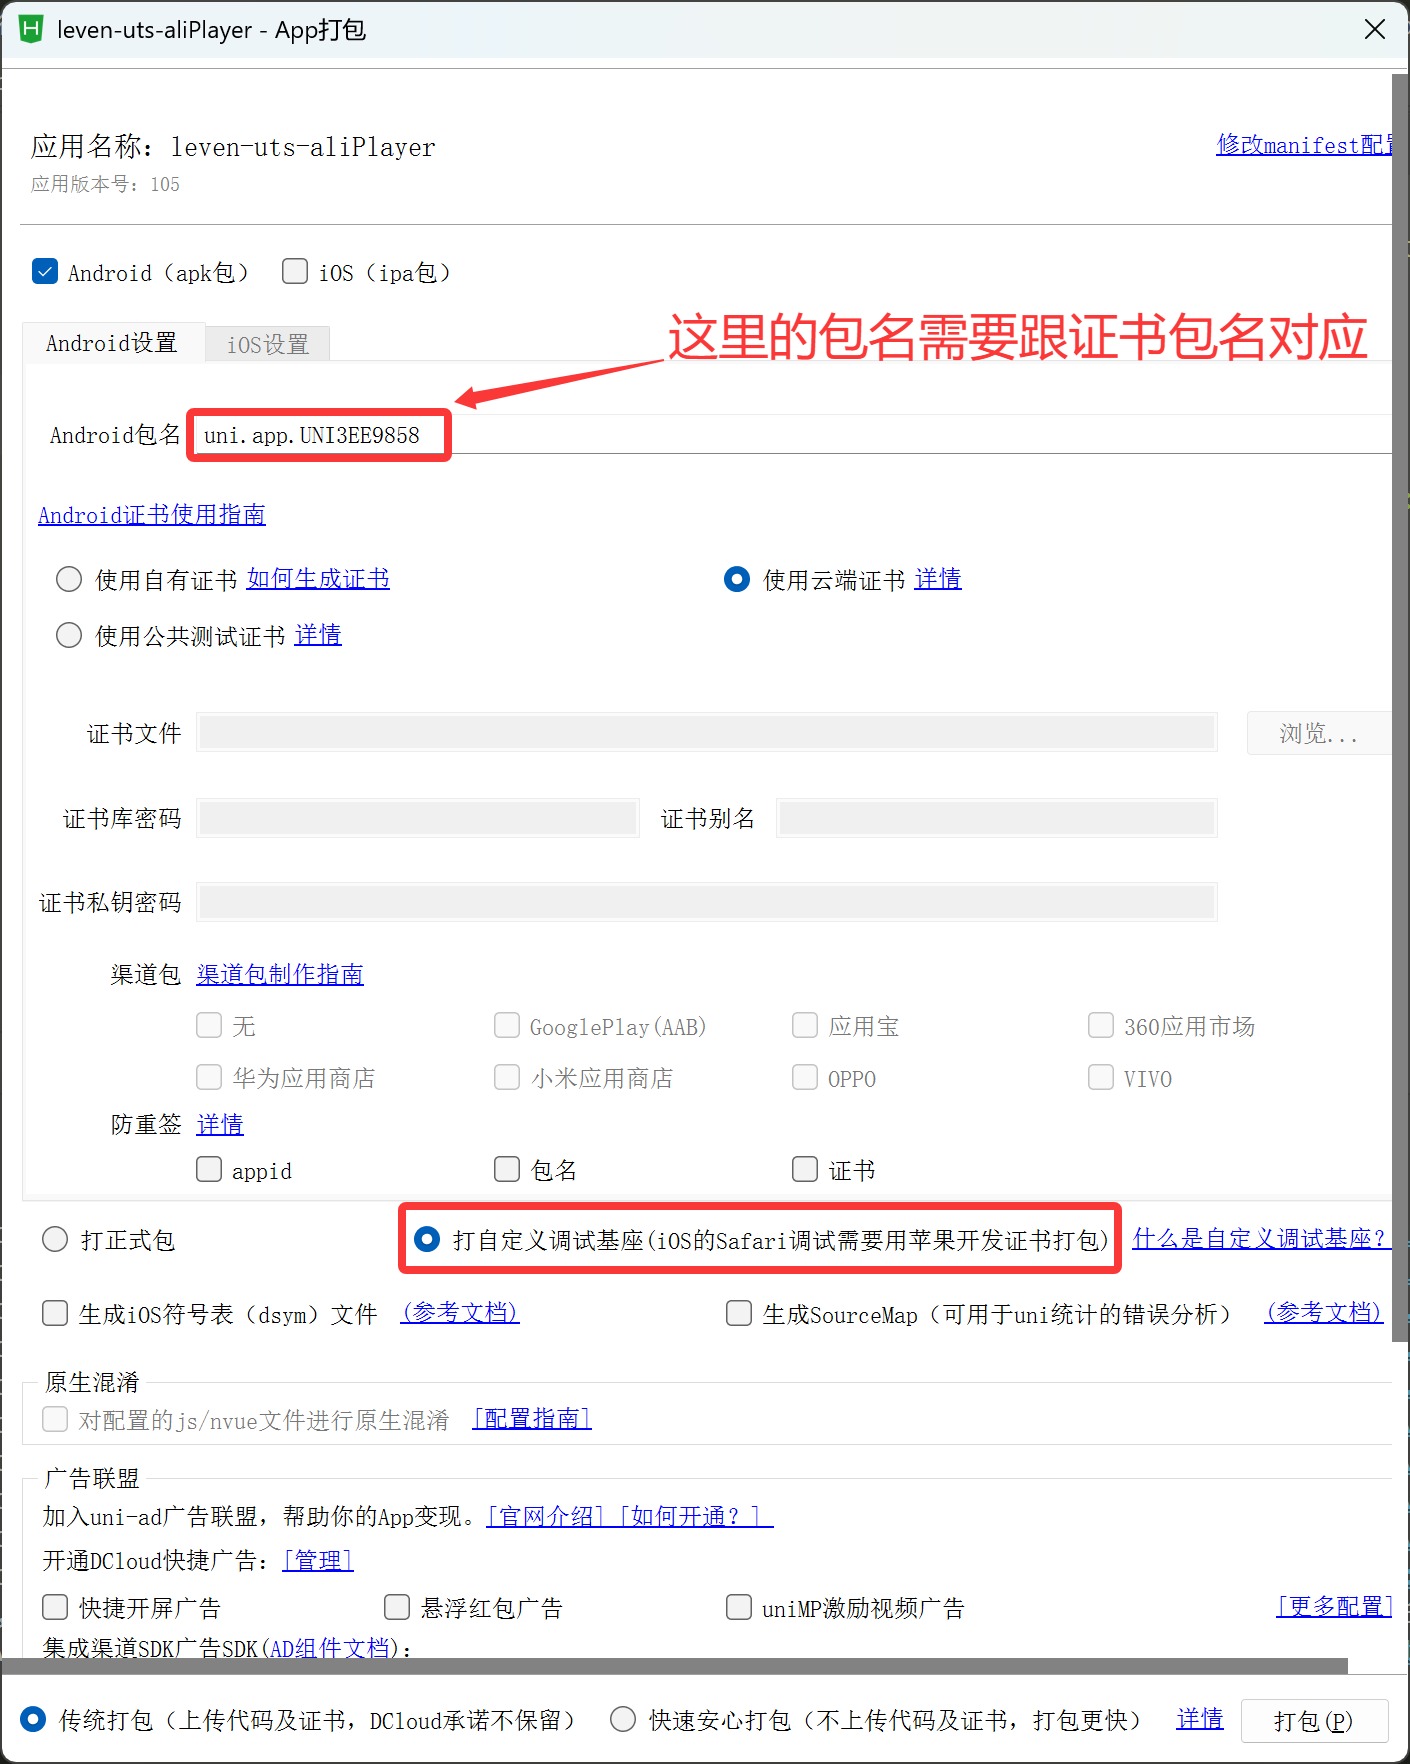This screenshot has width=1410, height=1764.
Task: Click the 证书文件 input field
Action: click(x=707, y=733)
